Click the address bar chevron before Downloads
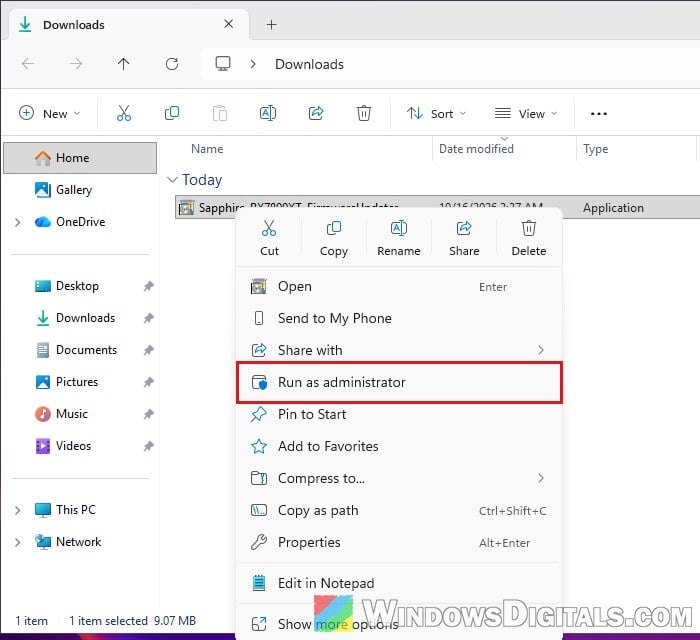Image resolution: width=700 pixels, height=640 pixels. coord(253,64)
